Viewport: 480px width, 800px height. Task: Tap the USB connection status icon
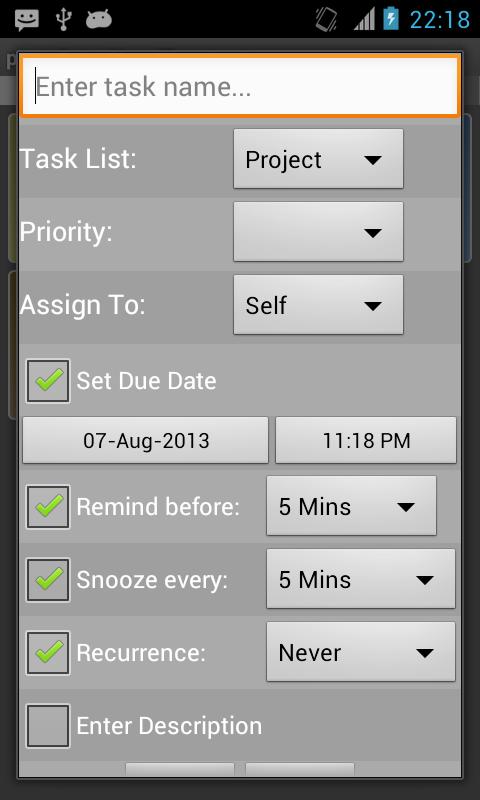point(63,19)
